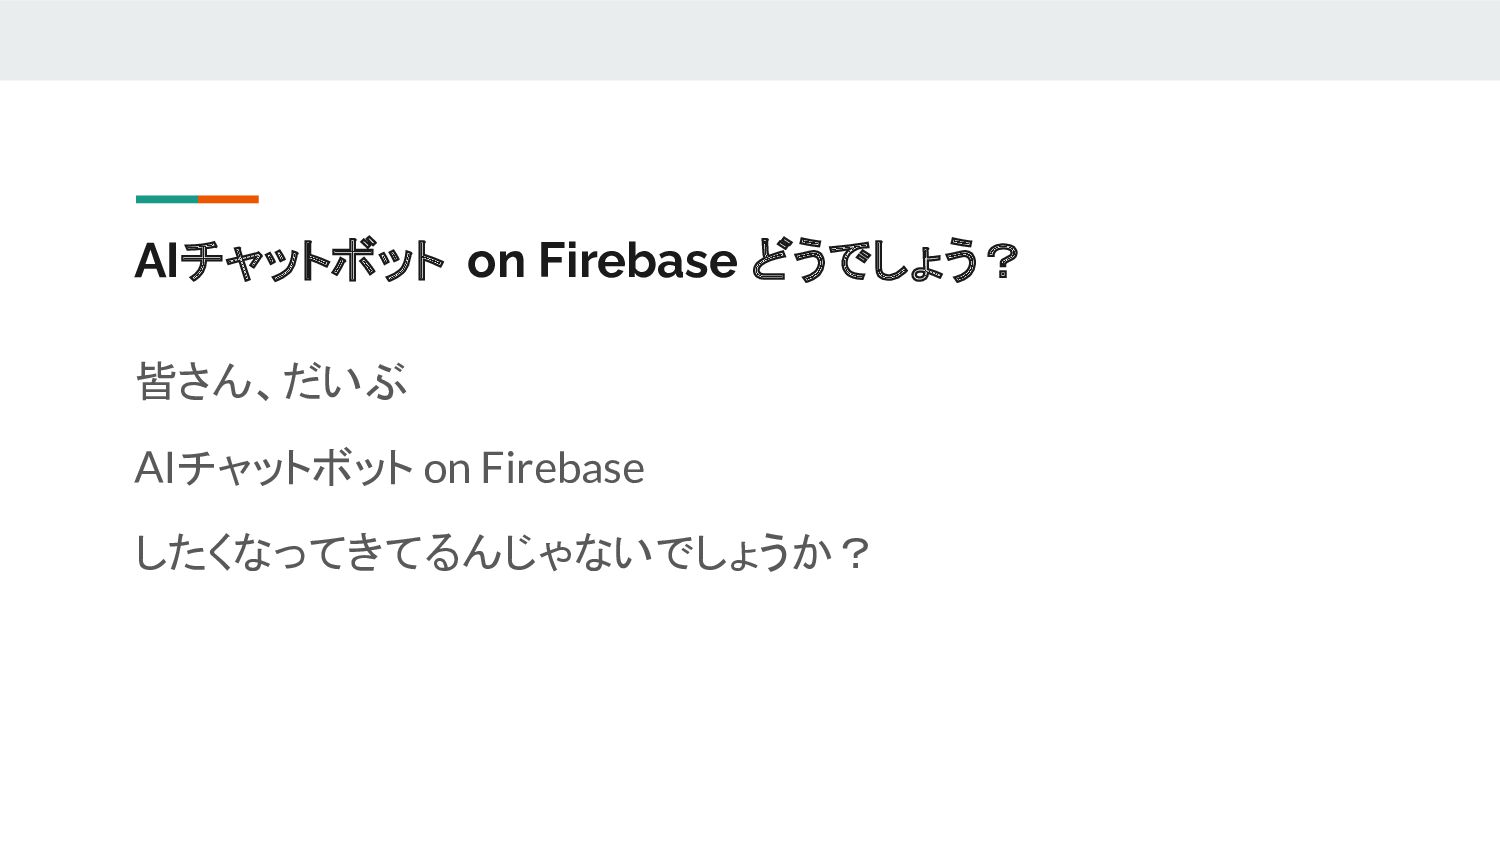Click the bold AI letters in the title
The image size is (1500, 844).
tap(157, 261)
